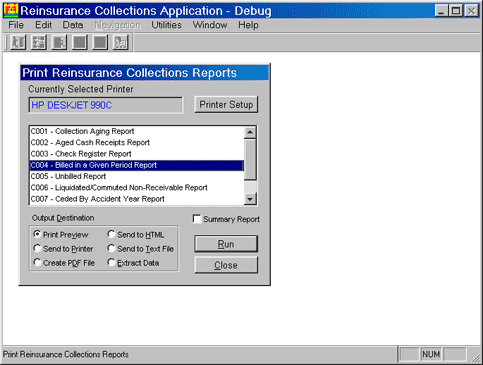This screenshot has height=365, width=483.
Task: Click the report list scroll up arrow
Action: point(250,132)
